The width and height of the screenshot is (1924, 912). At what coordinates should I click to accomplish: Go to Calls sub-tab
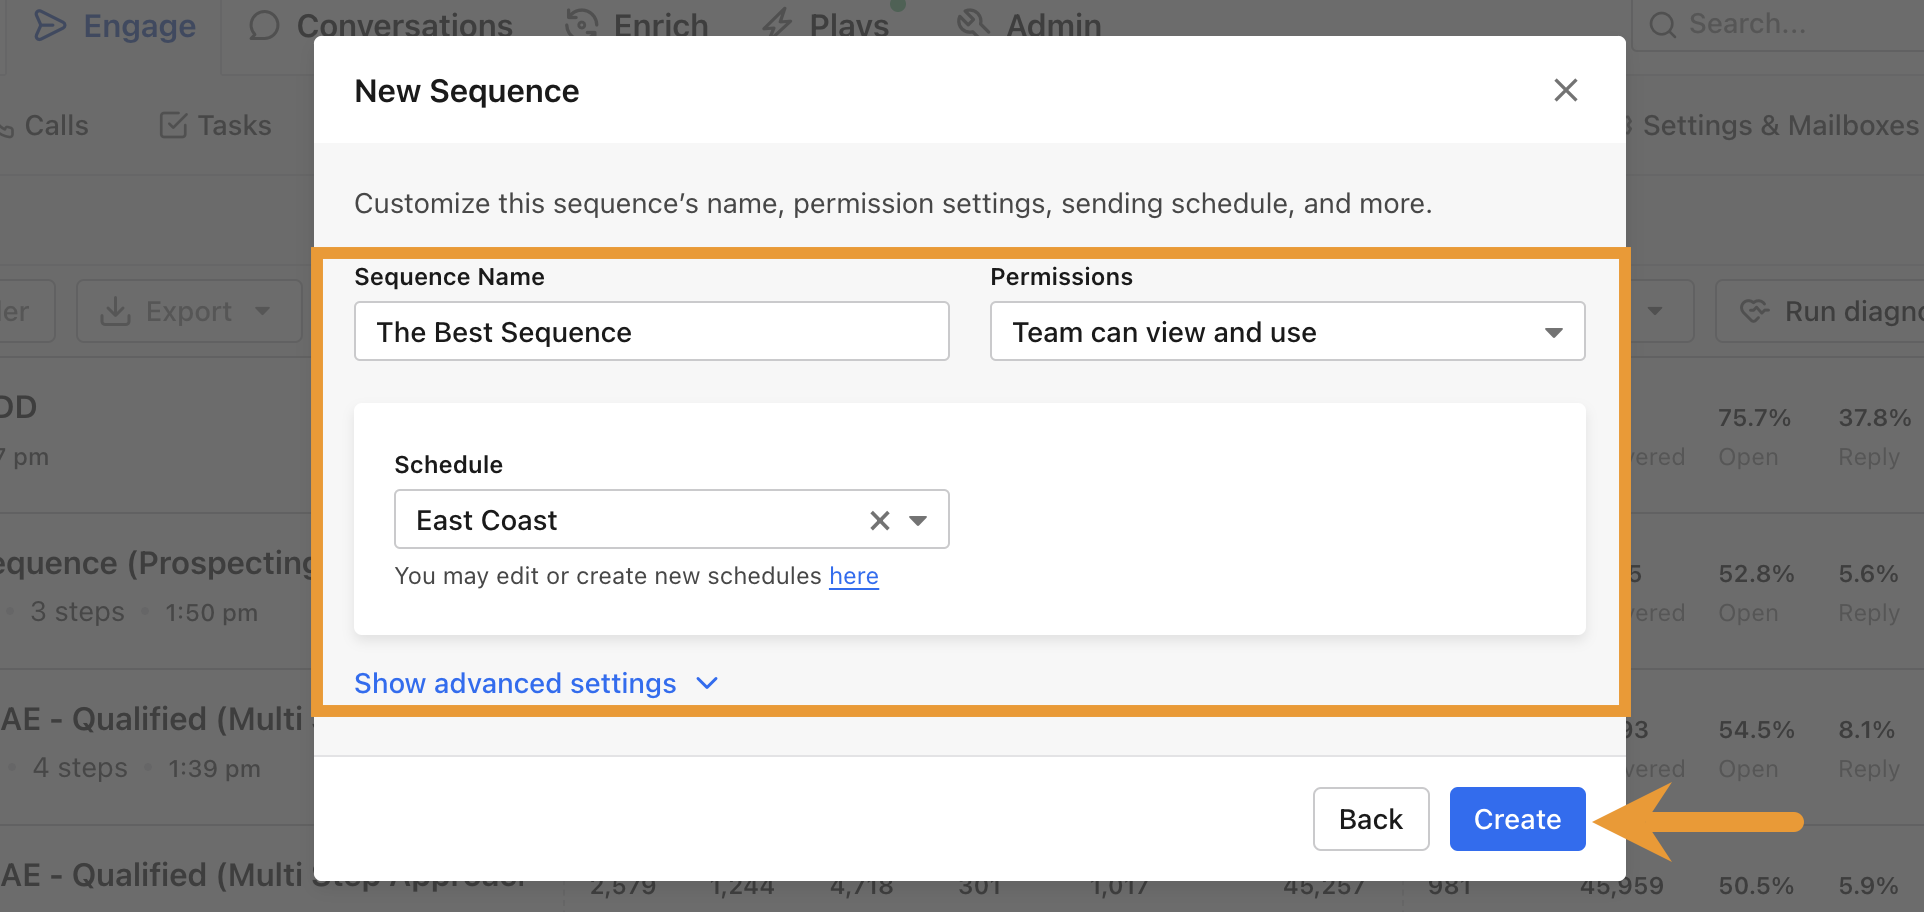(x=44, y=126)
